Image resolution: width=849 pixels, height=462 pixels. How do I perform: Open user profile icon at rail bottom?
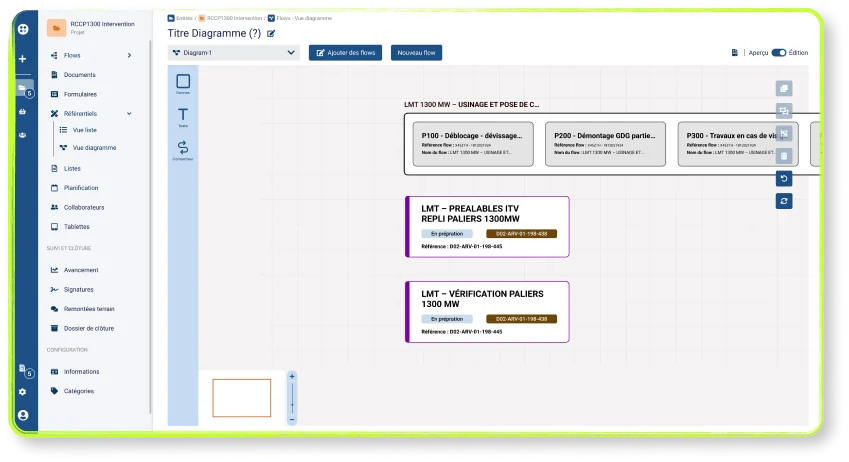pyautogui.click(x=23, y=415)
